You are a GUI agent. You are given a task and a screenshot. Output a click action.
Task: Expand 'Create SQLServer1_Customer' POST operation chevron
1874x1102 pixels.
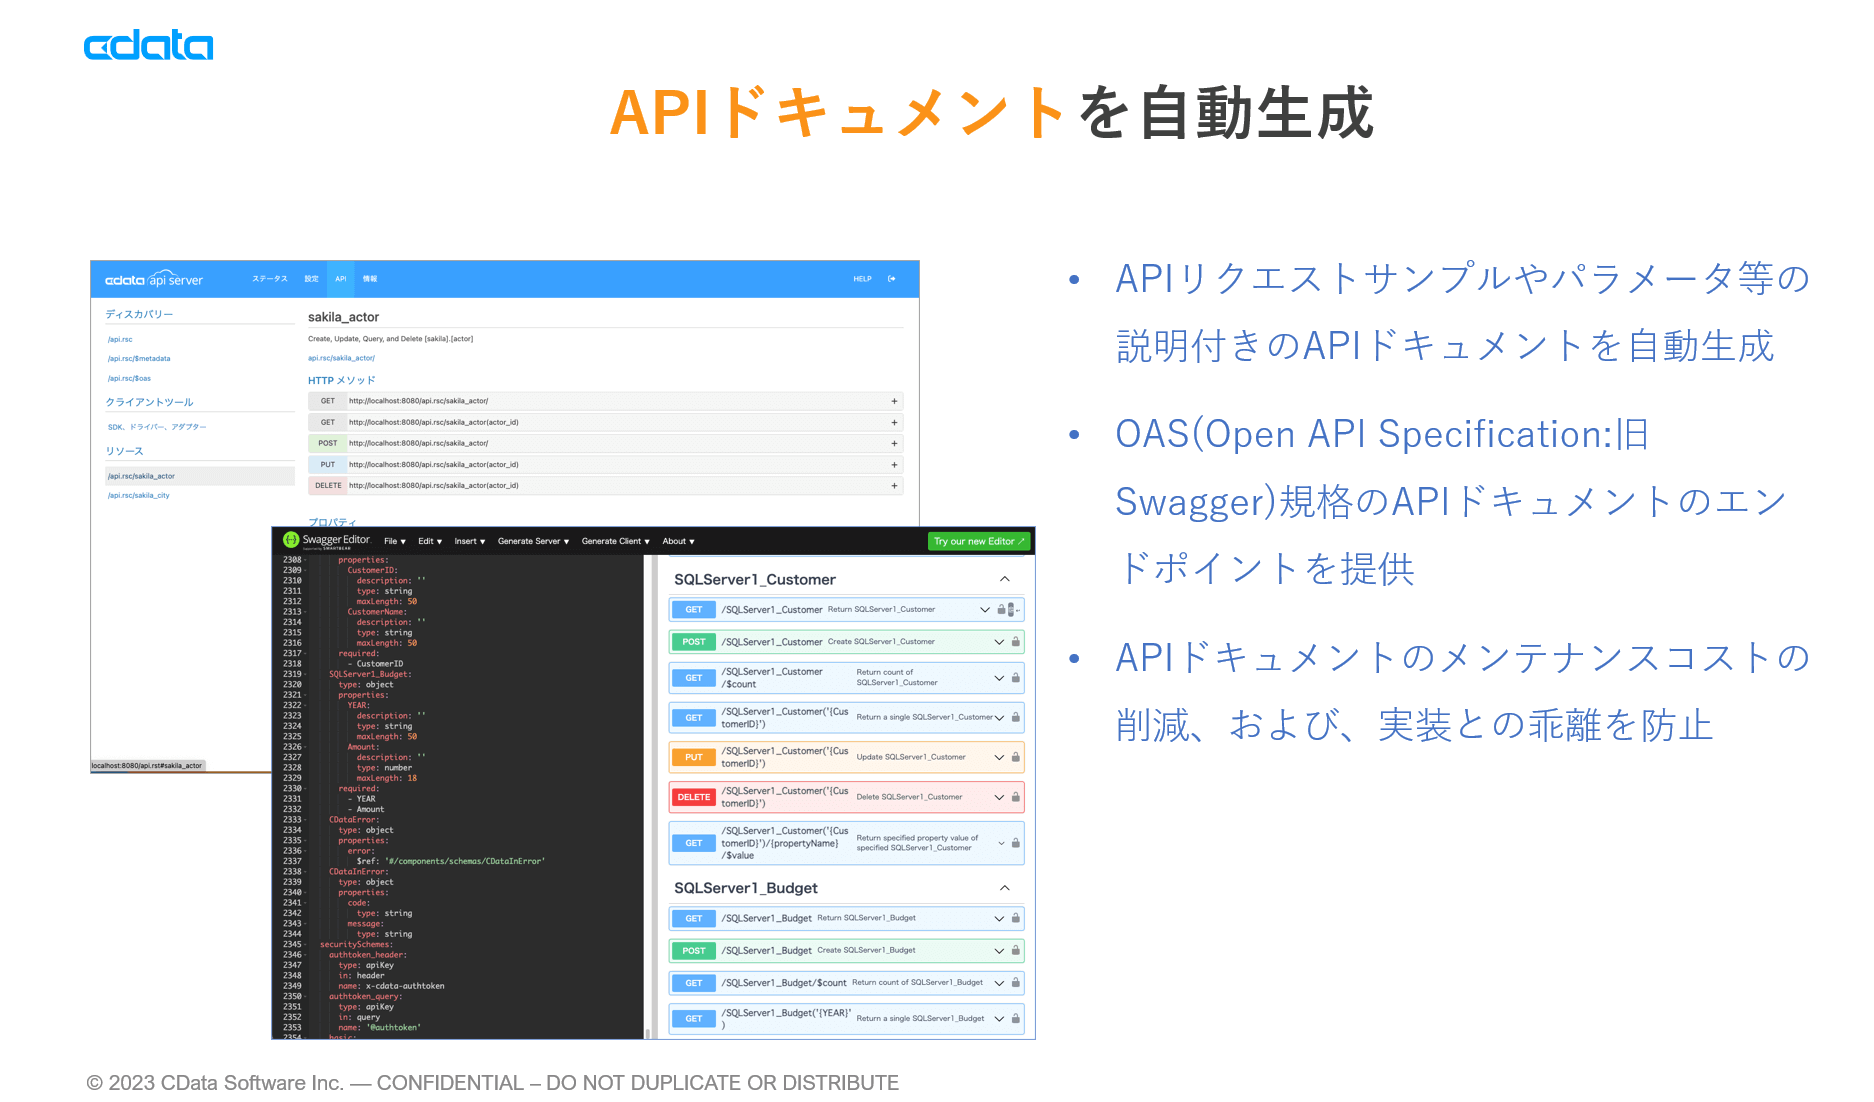point(999,642)
